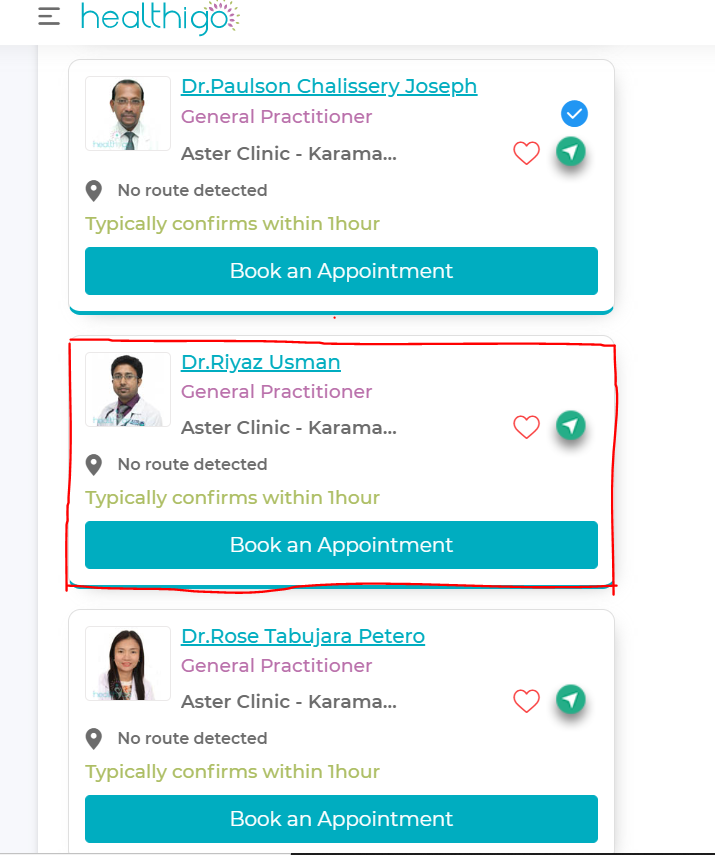Open directions for Dr.Rose Tabujara Petero
This screenshot has width=715, height=855.
pyautogui.click(x=570, y=700)
